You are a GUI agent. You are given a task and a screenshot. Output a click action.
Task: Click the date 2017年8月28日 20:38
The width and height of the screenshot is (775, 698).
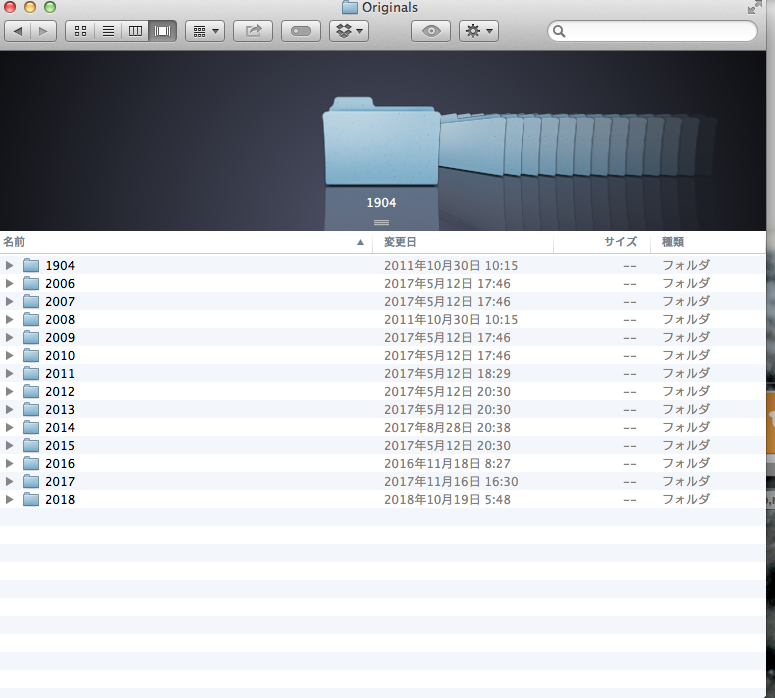[x=447, y=428]
